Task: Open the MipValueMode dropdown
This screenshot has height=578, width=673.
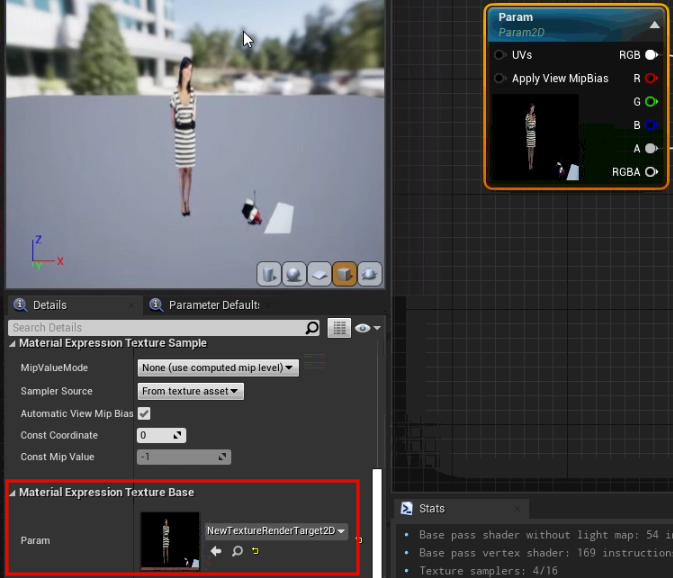Action: (218, 368)
